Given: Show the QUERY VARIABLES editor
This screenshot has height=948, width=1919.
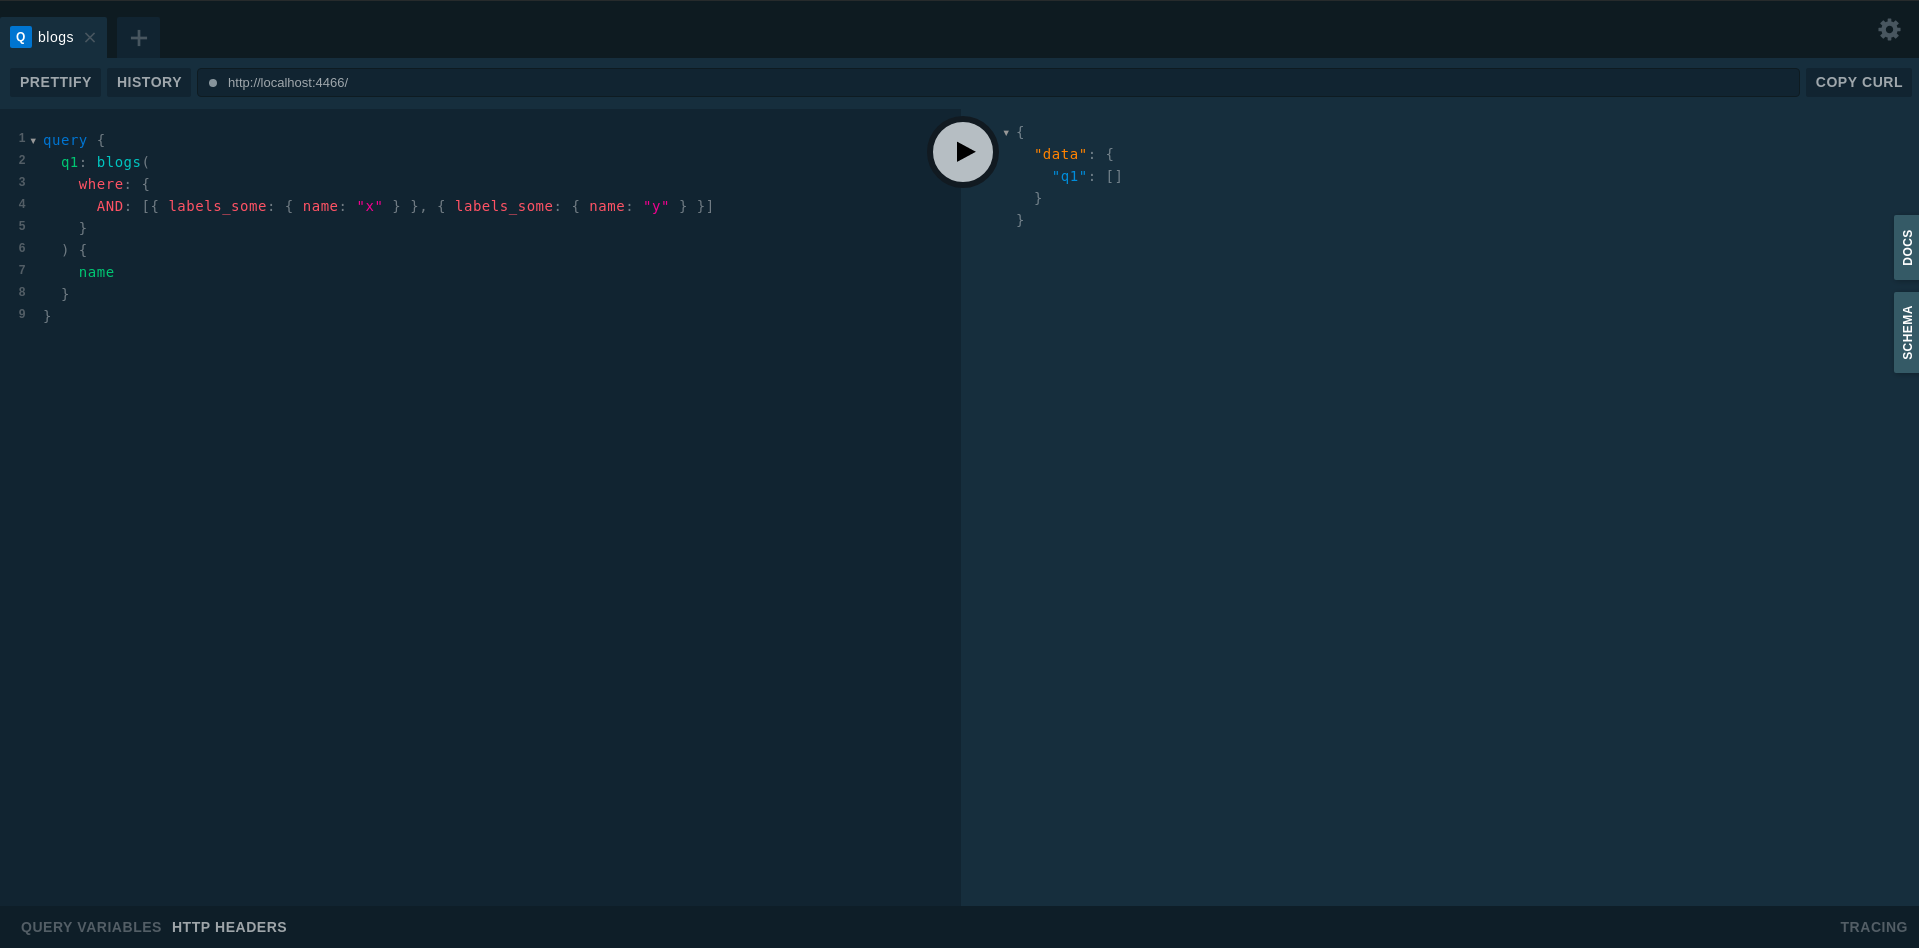Looking at the screenshot, I should click(x=90, y=927).
